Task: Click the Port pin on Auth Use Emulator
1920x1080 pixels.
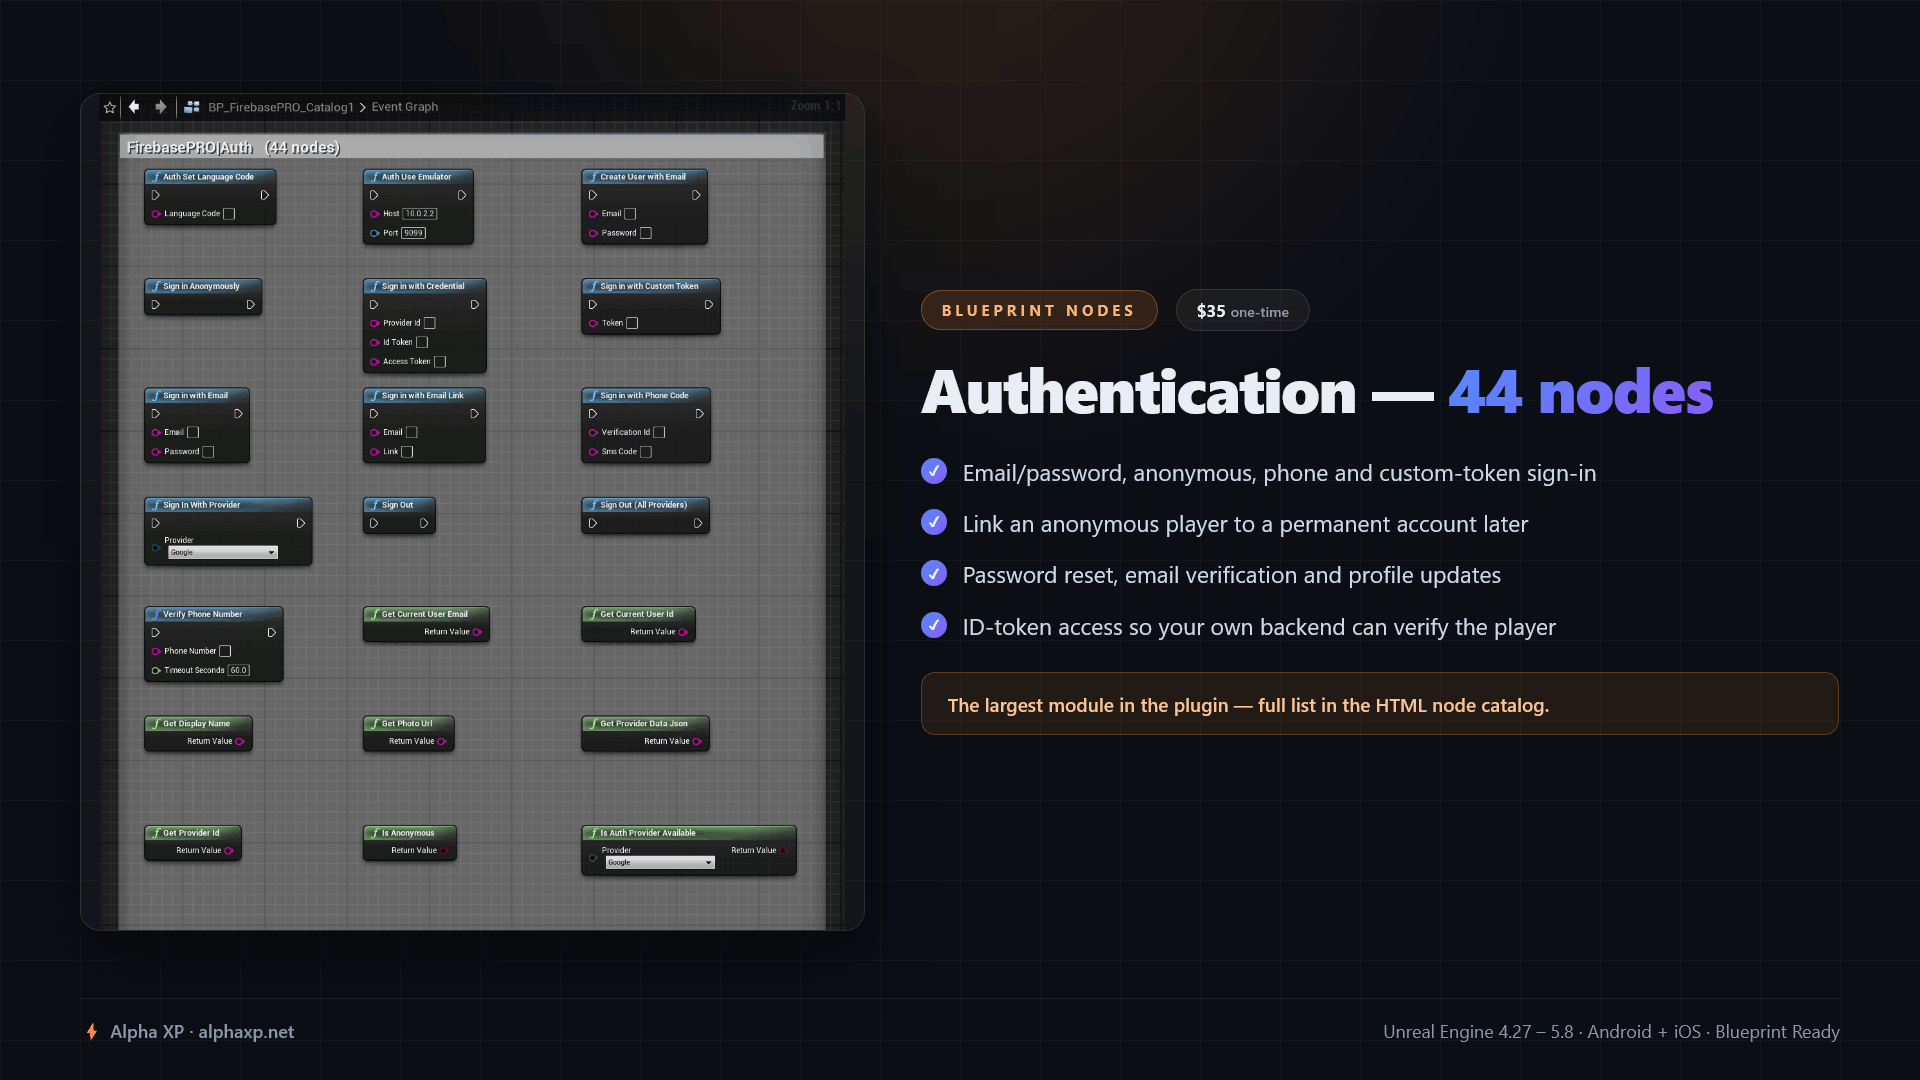Action: (375, 233)
